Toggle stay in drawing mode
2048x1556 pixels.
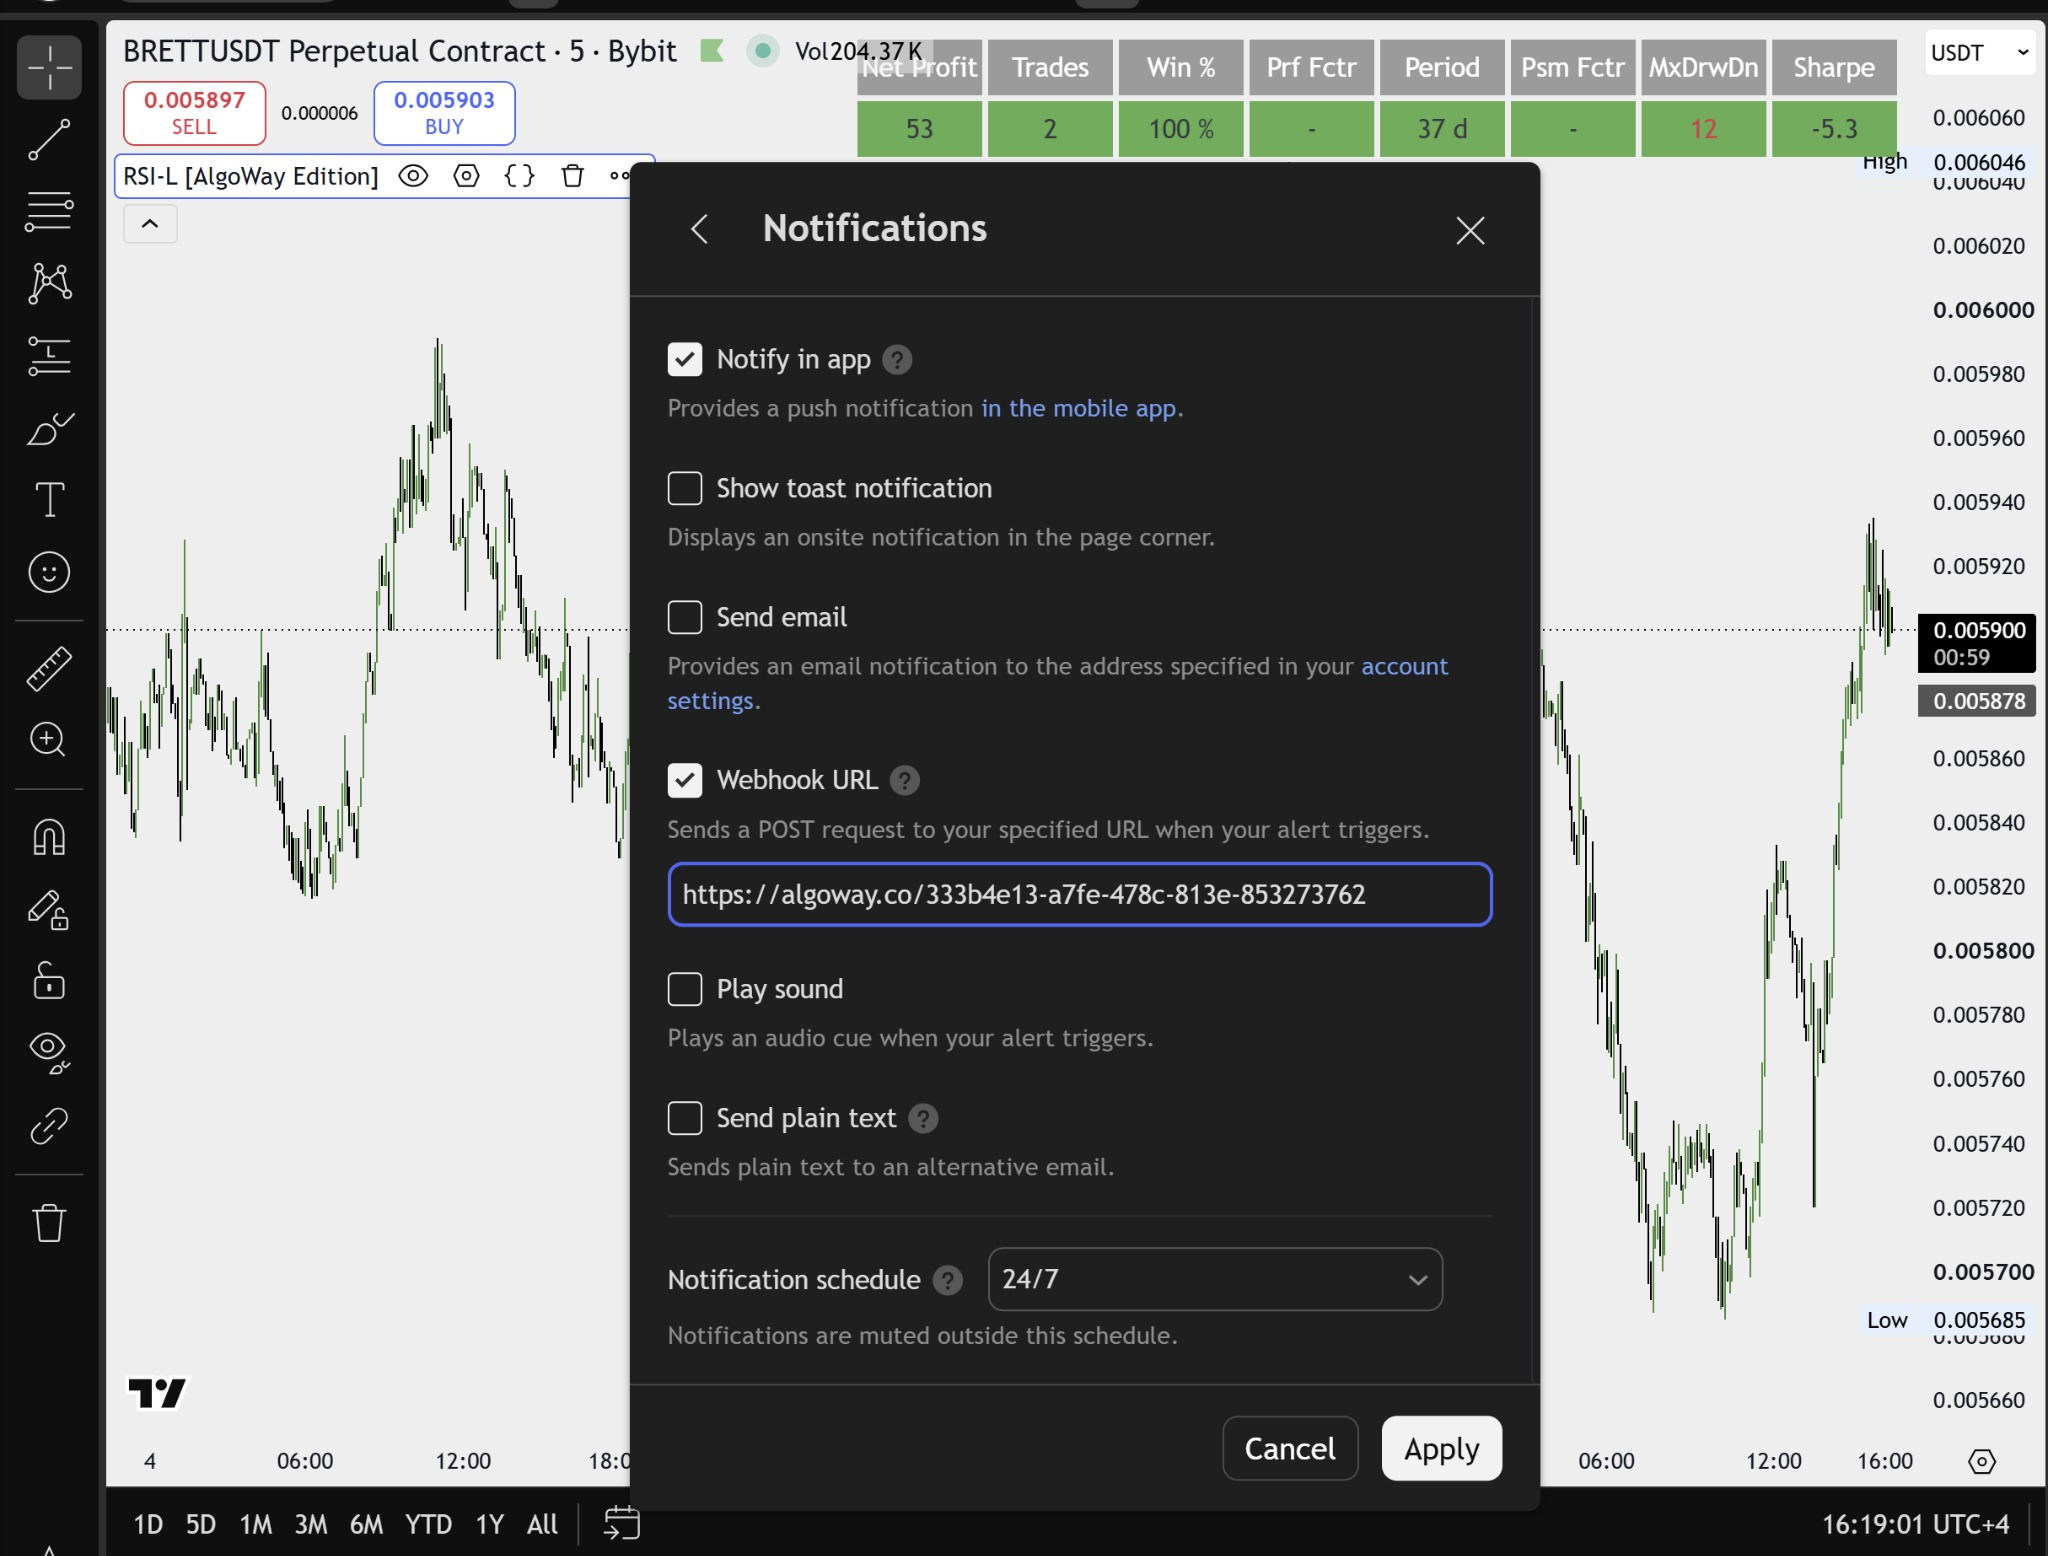coord(49,909)
